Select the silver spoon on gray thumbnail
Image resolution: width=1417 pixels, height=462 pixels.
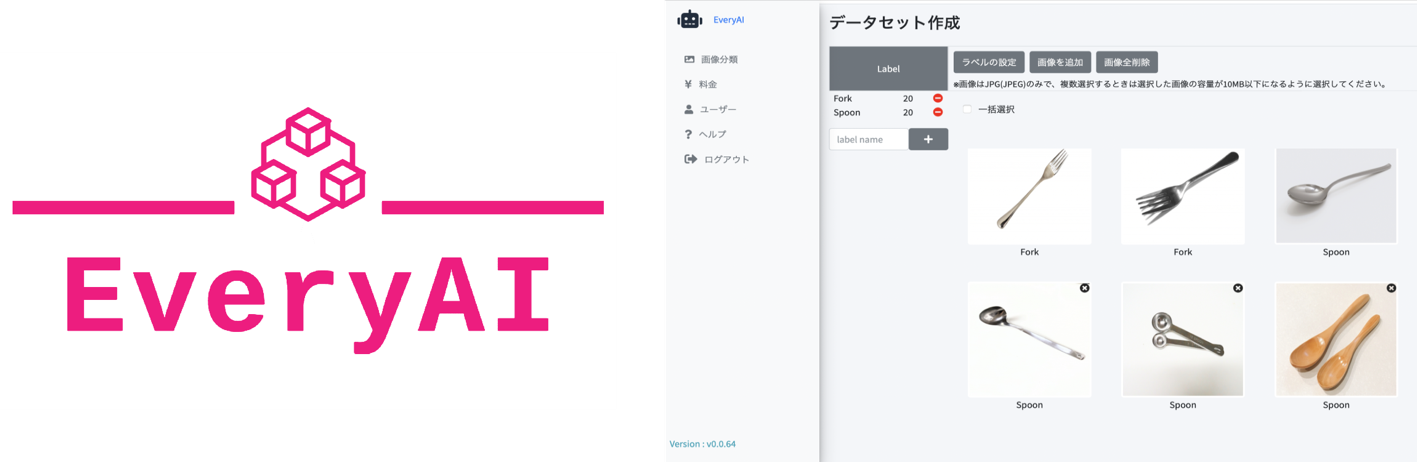1335,196
